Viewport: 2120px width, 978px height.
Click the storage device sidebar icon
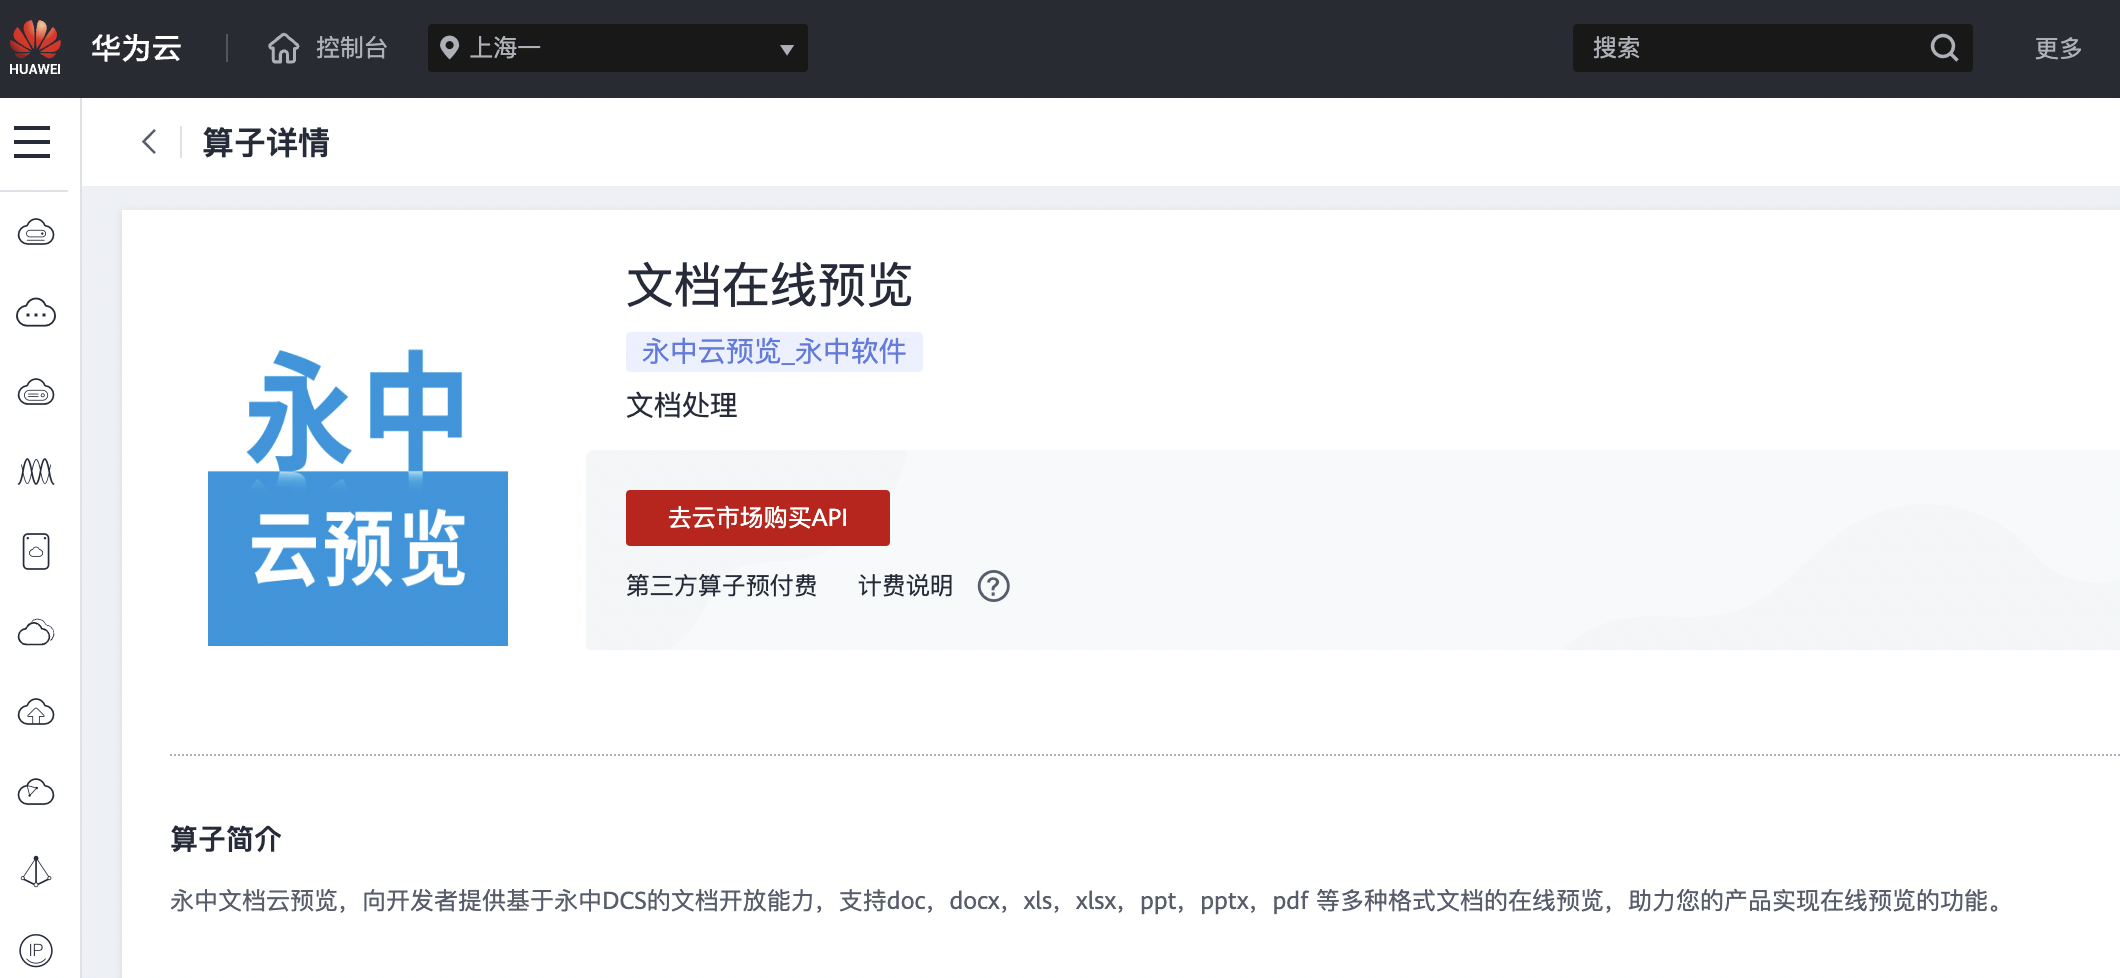[x=36, y=551]
